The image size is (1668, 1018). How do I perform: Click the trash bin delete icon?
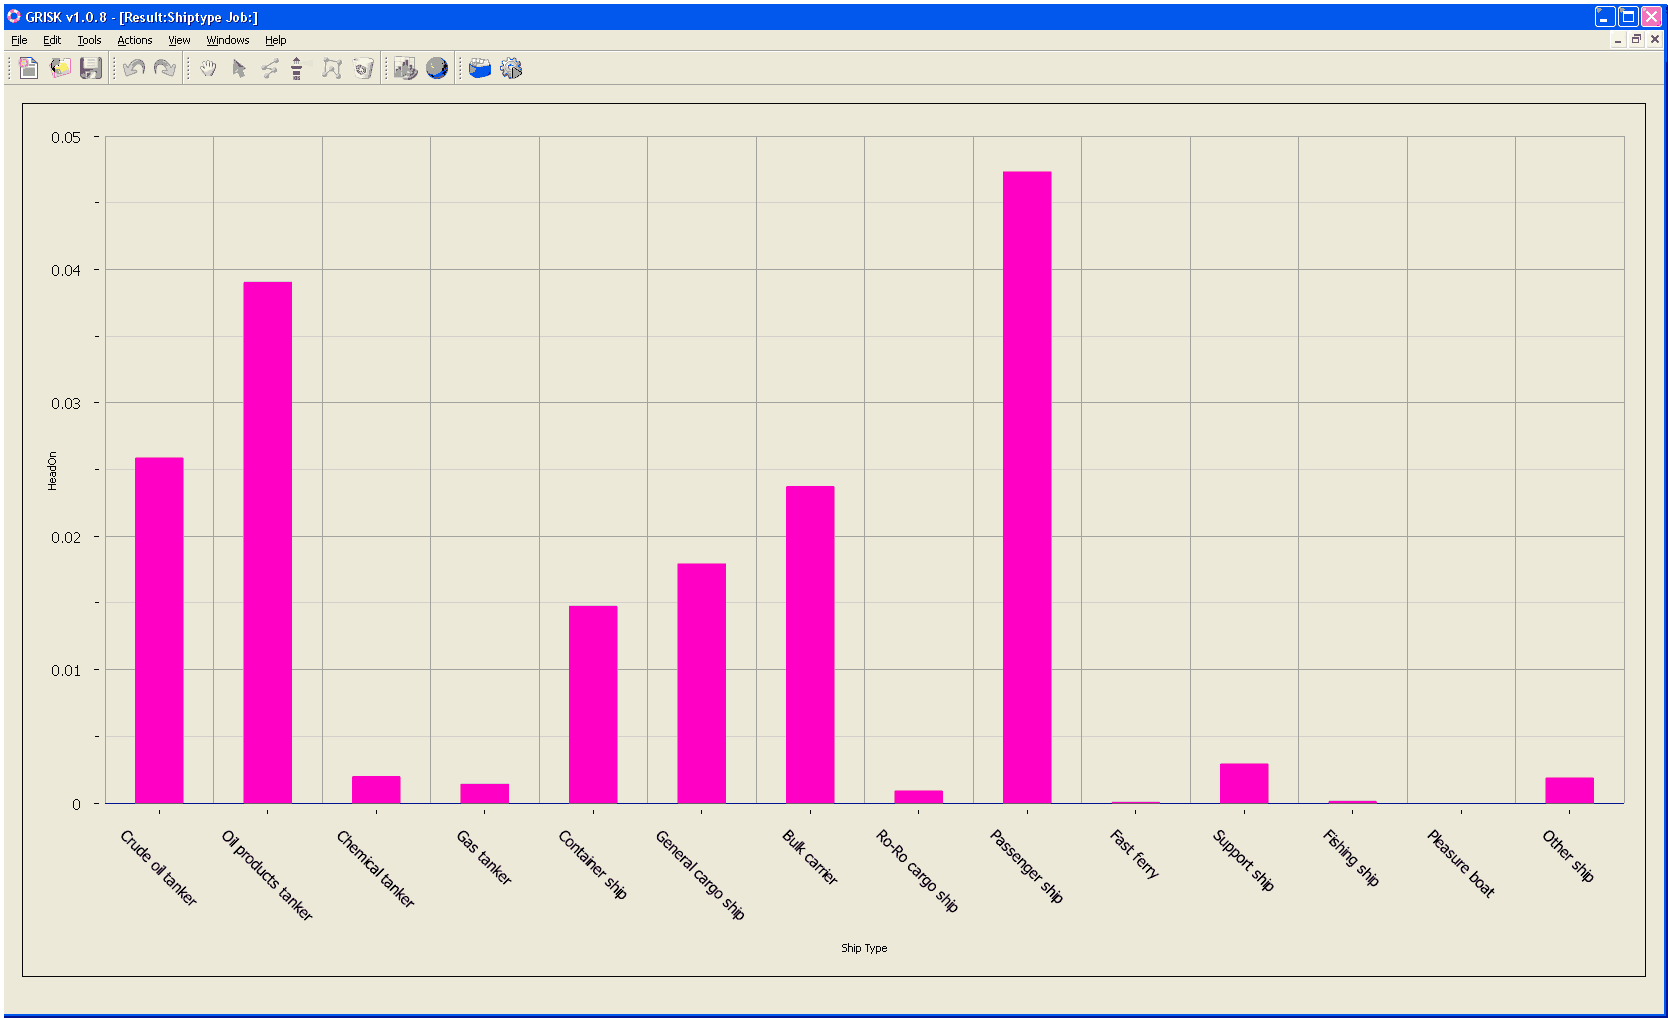[x=363, y=68]
